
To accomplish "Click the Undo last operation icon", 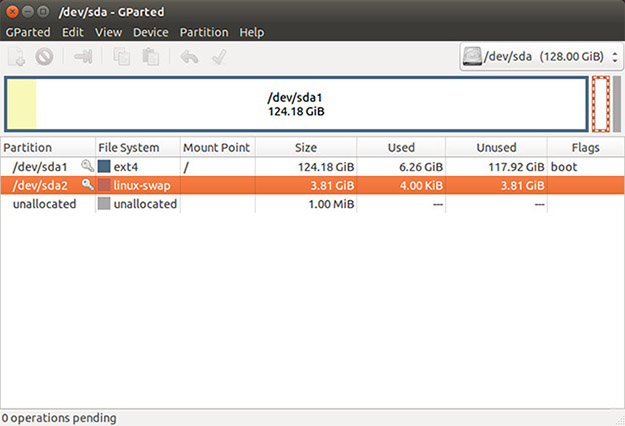I will point(190,58).
